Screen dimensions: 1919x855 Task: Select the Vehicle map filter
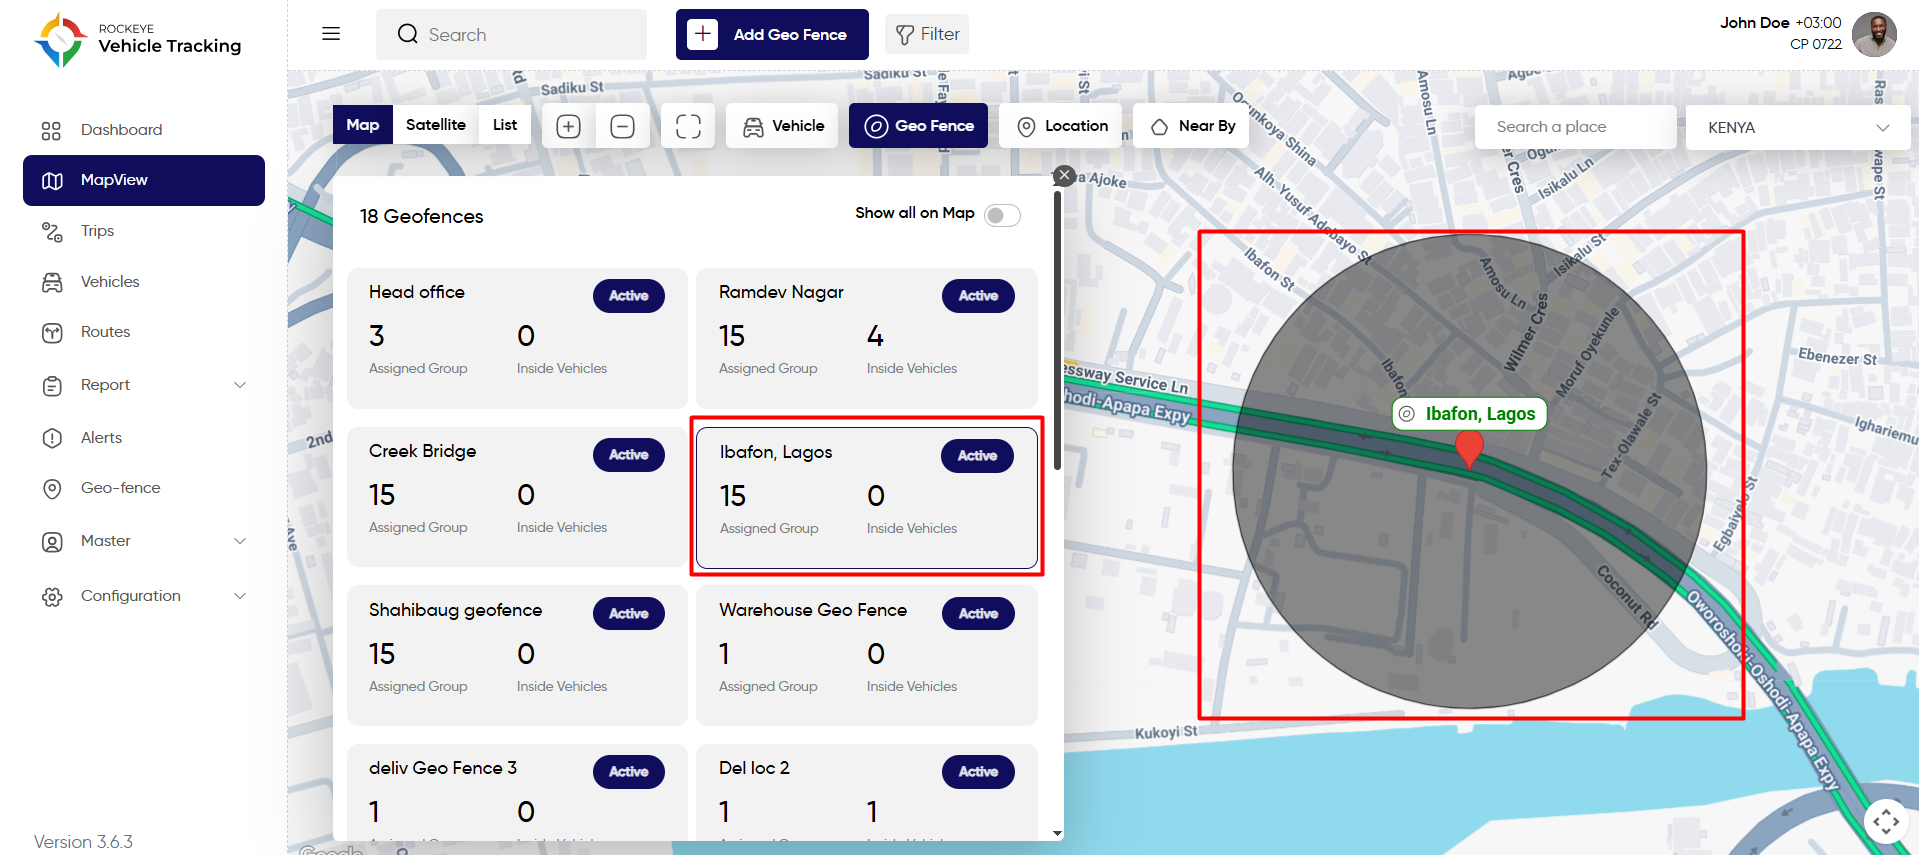pyautogui.click(x=783, y=126)
